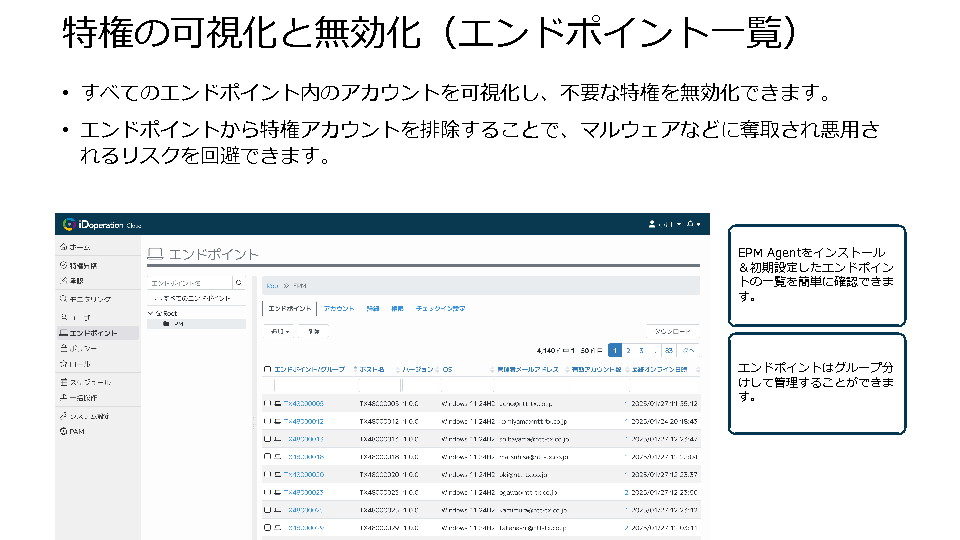Sort table by バージョン column

(417, 369)
